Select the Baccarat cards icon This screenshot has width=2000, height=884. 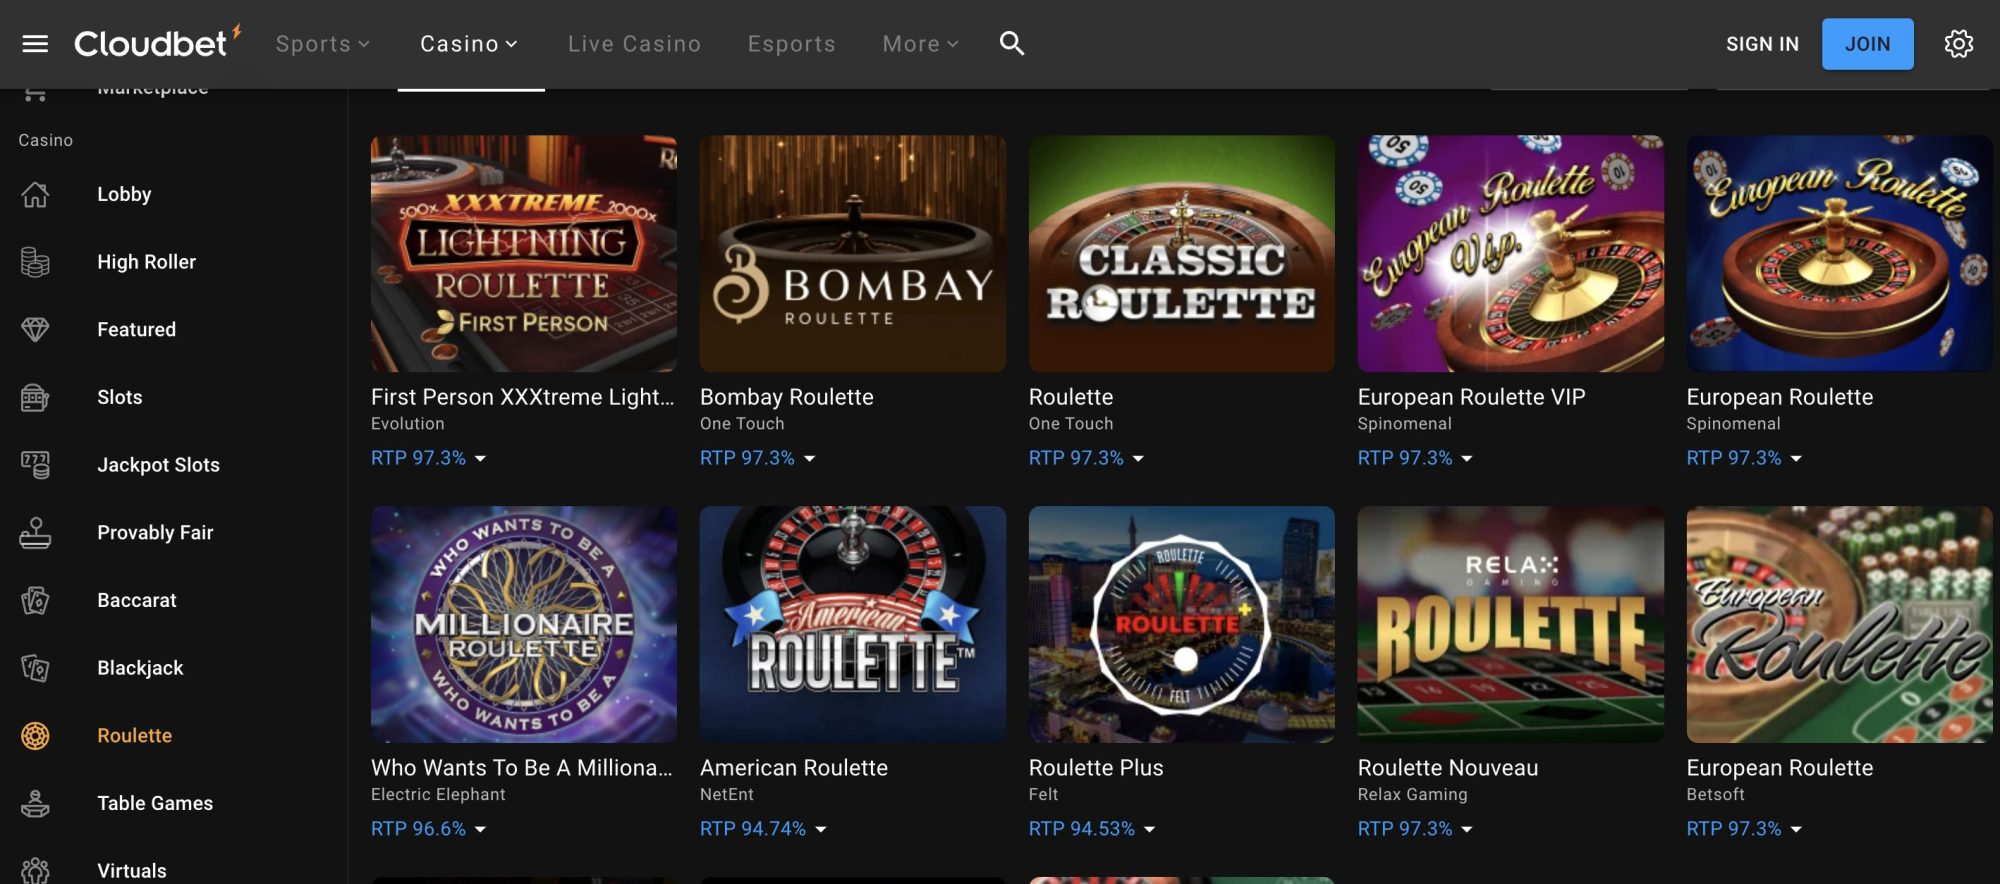(35, 600)
